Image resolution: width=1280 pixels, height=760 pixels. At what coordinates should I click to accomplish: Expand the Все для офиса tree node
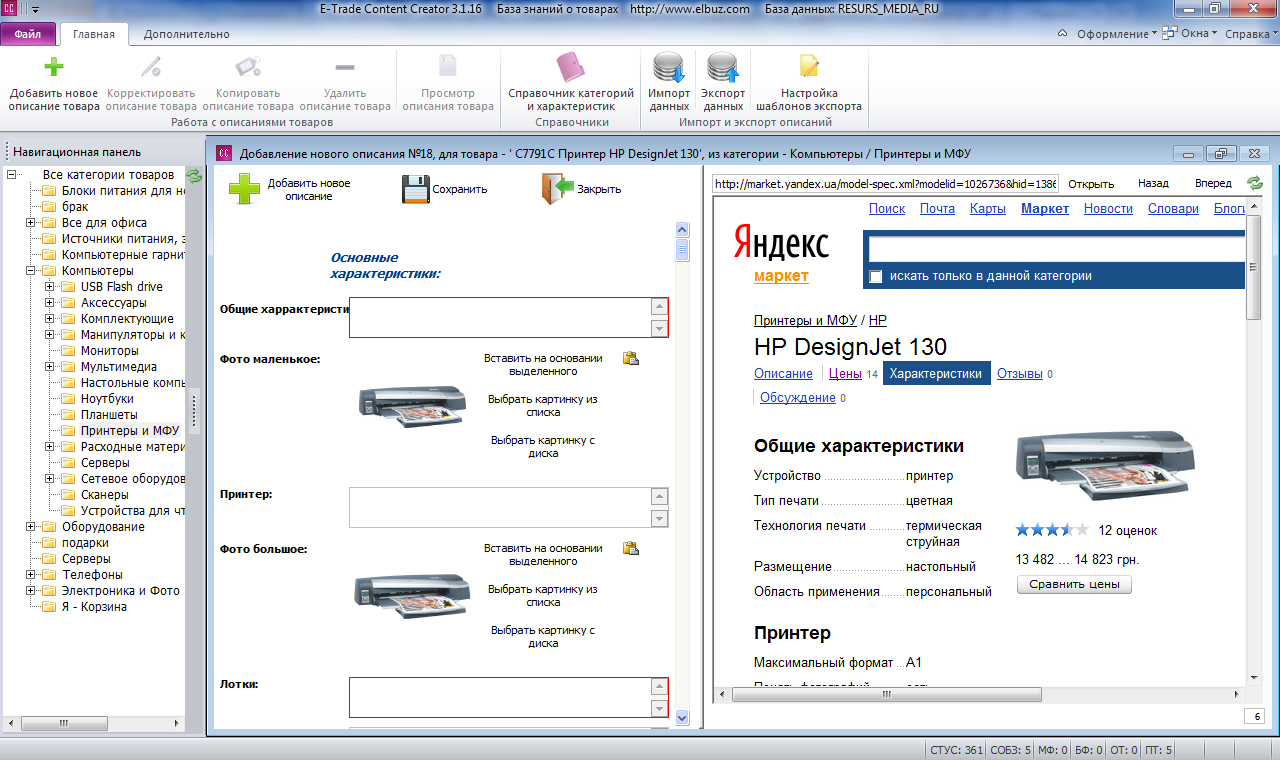(x=31, y=223)
